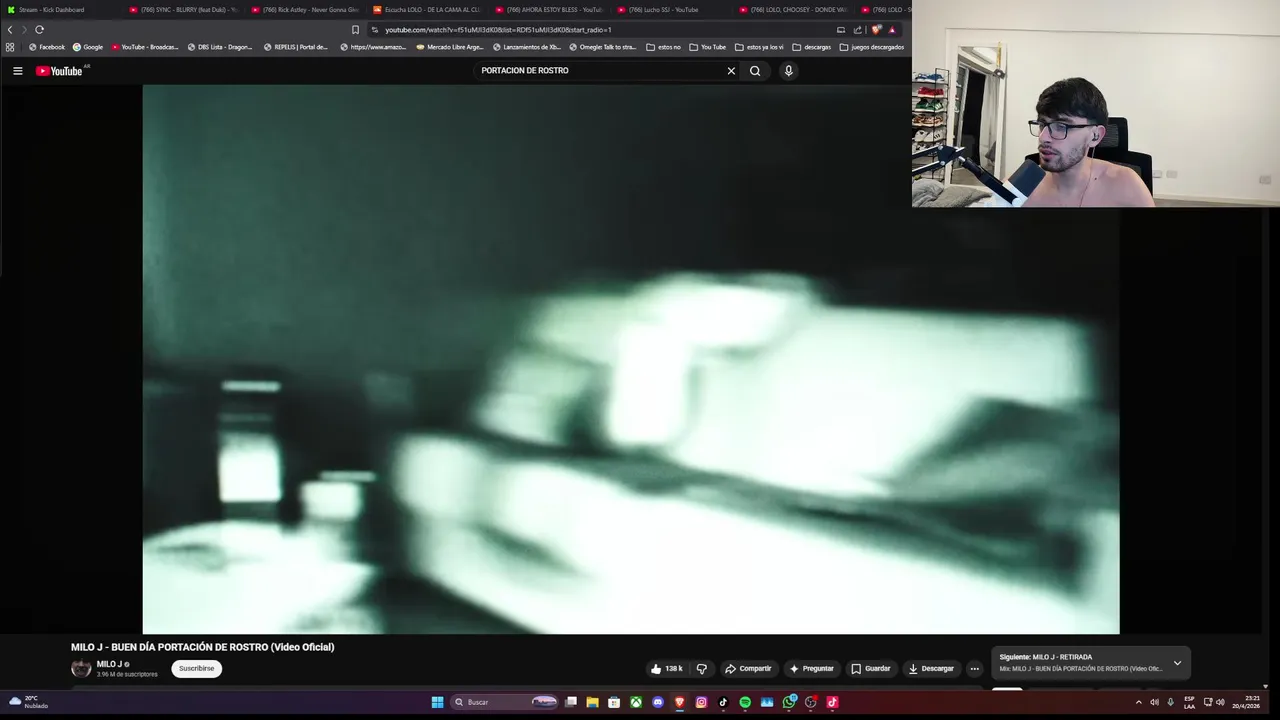Open browser apps grid in bookmarks bar

[x=10, y=47]
